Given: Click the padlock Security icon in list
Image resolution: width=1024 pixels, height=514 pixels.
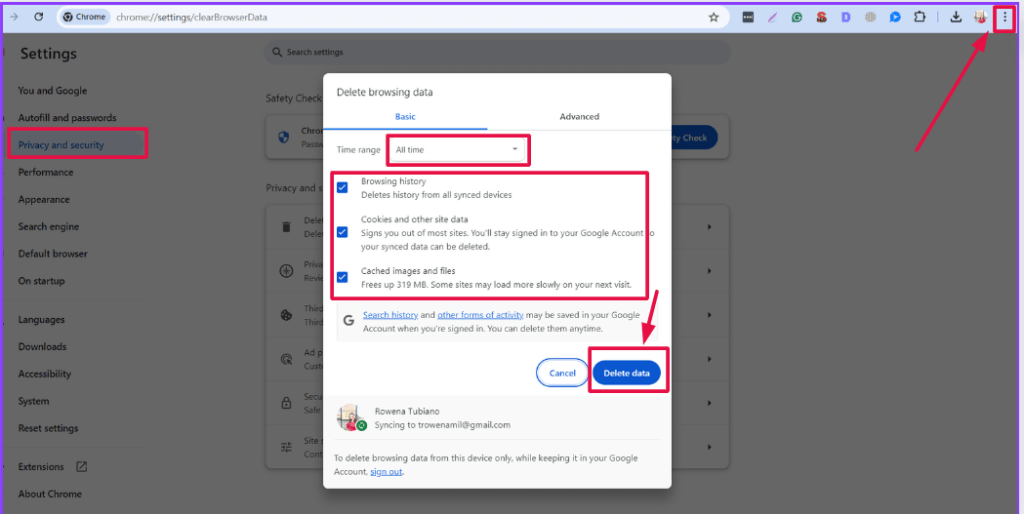Looking at the screenshot, I should 286,403.
